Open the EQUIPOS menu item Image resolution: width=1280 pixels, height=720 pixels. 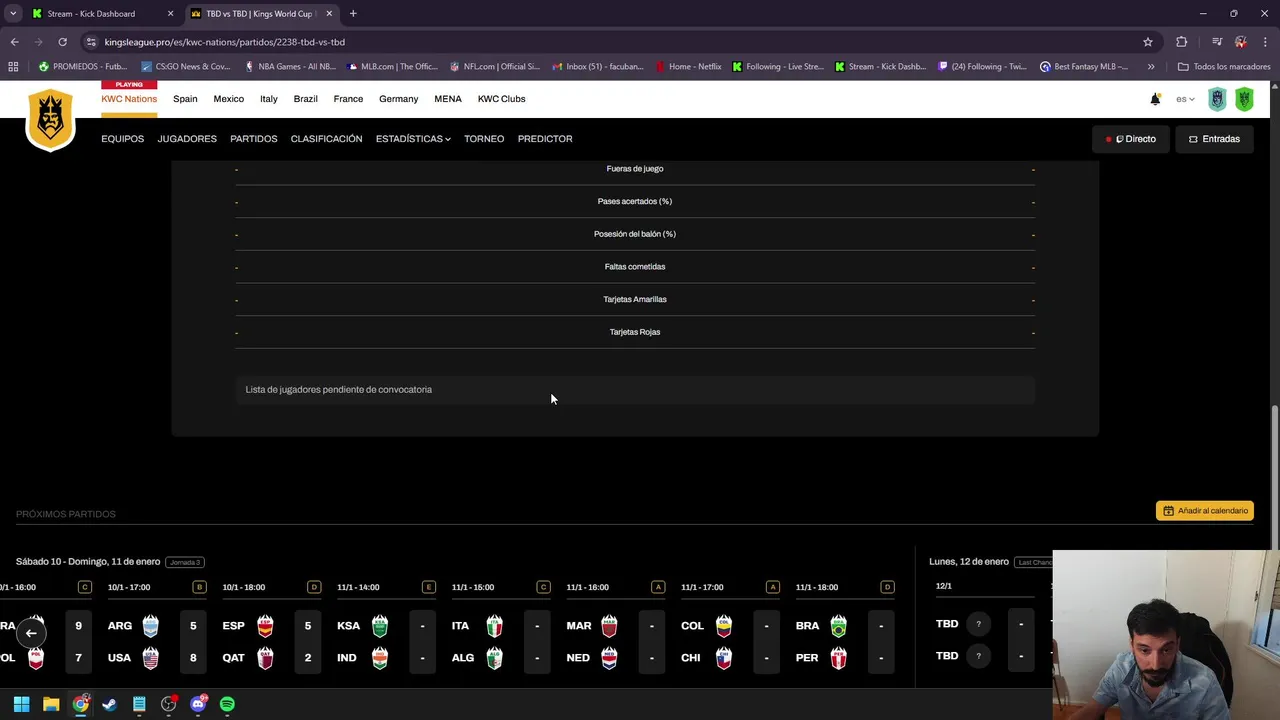122,139
